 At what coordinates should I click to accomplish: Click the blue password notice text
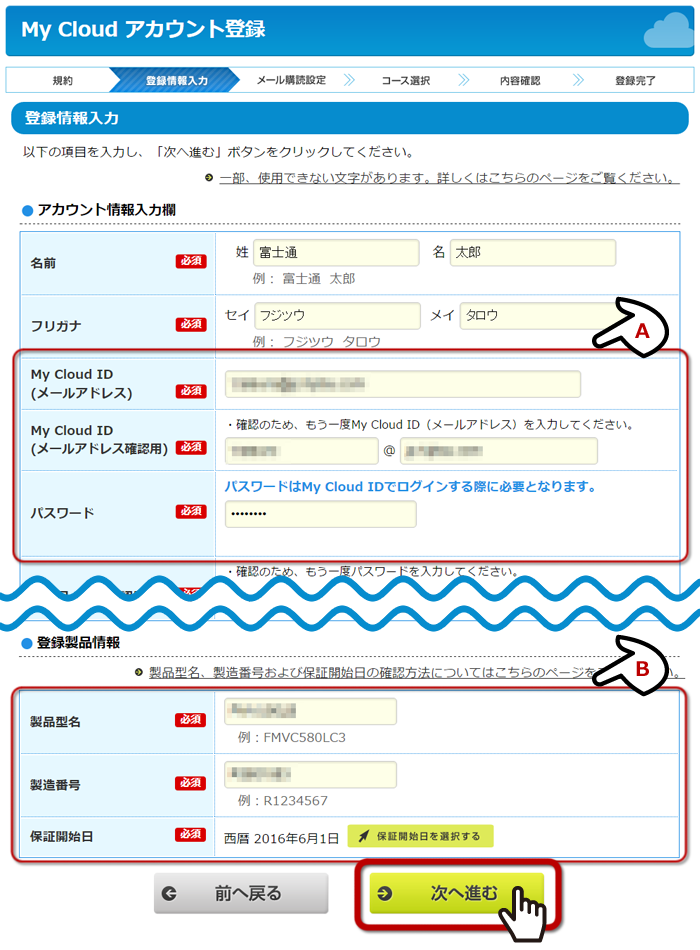pyautogui.click(x=411, y=487)
